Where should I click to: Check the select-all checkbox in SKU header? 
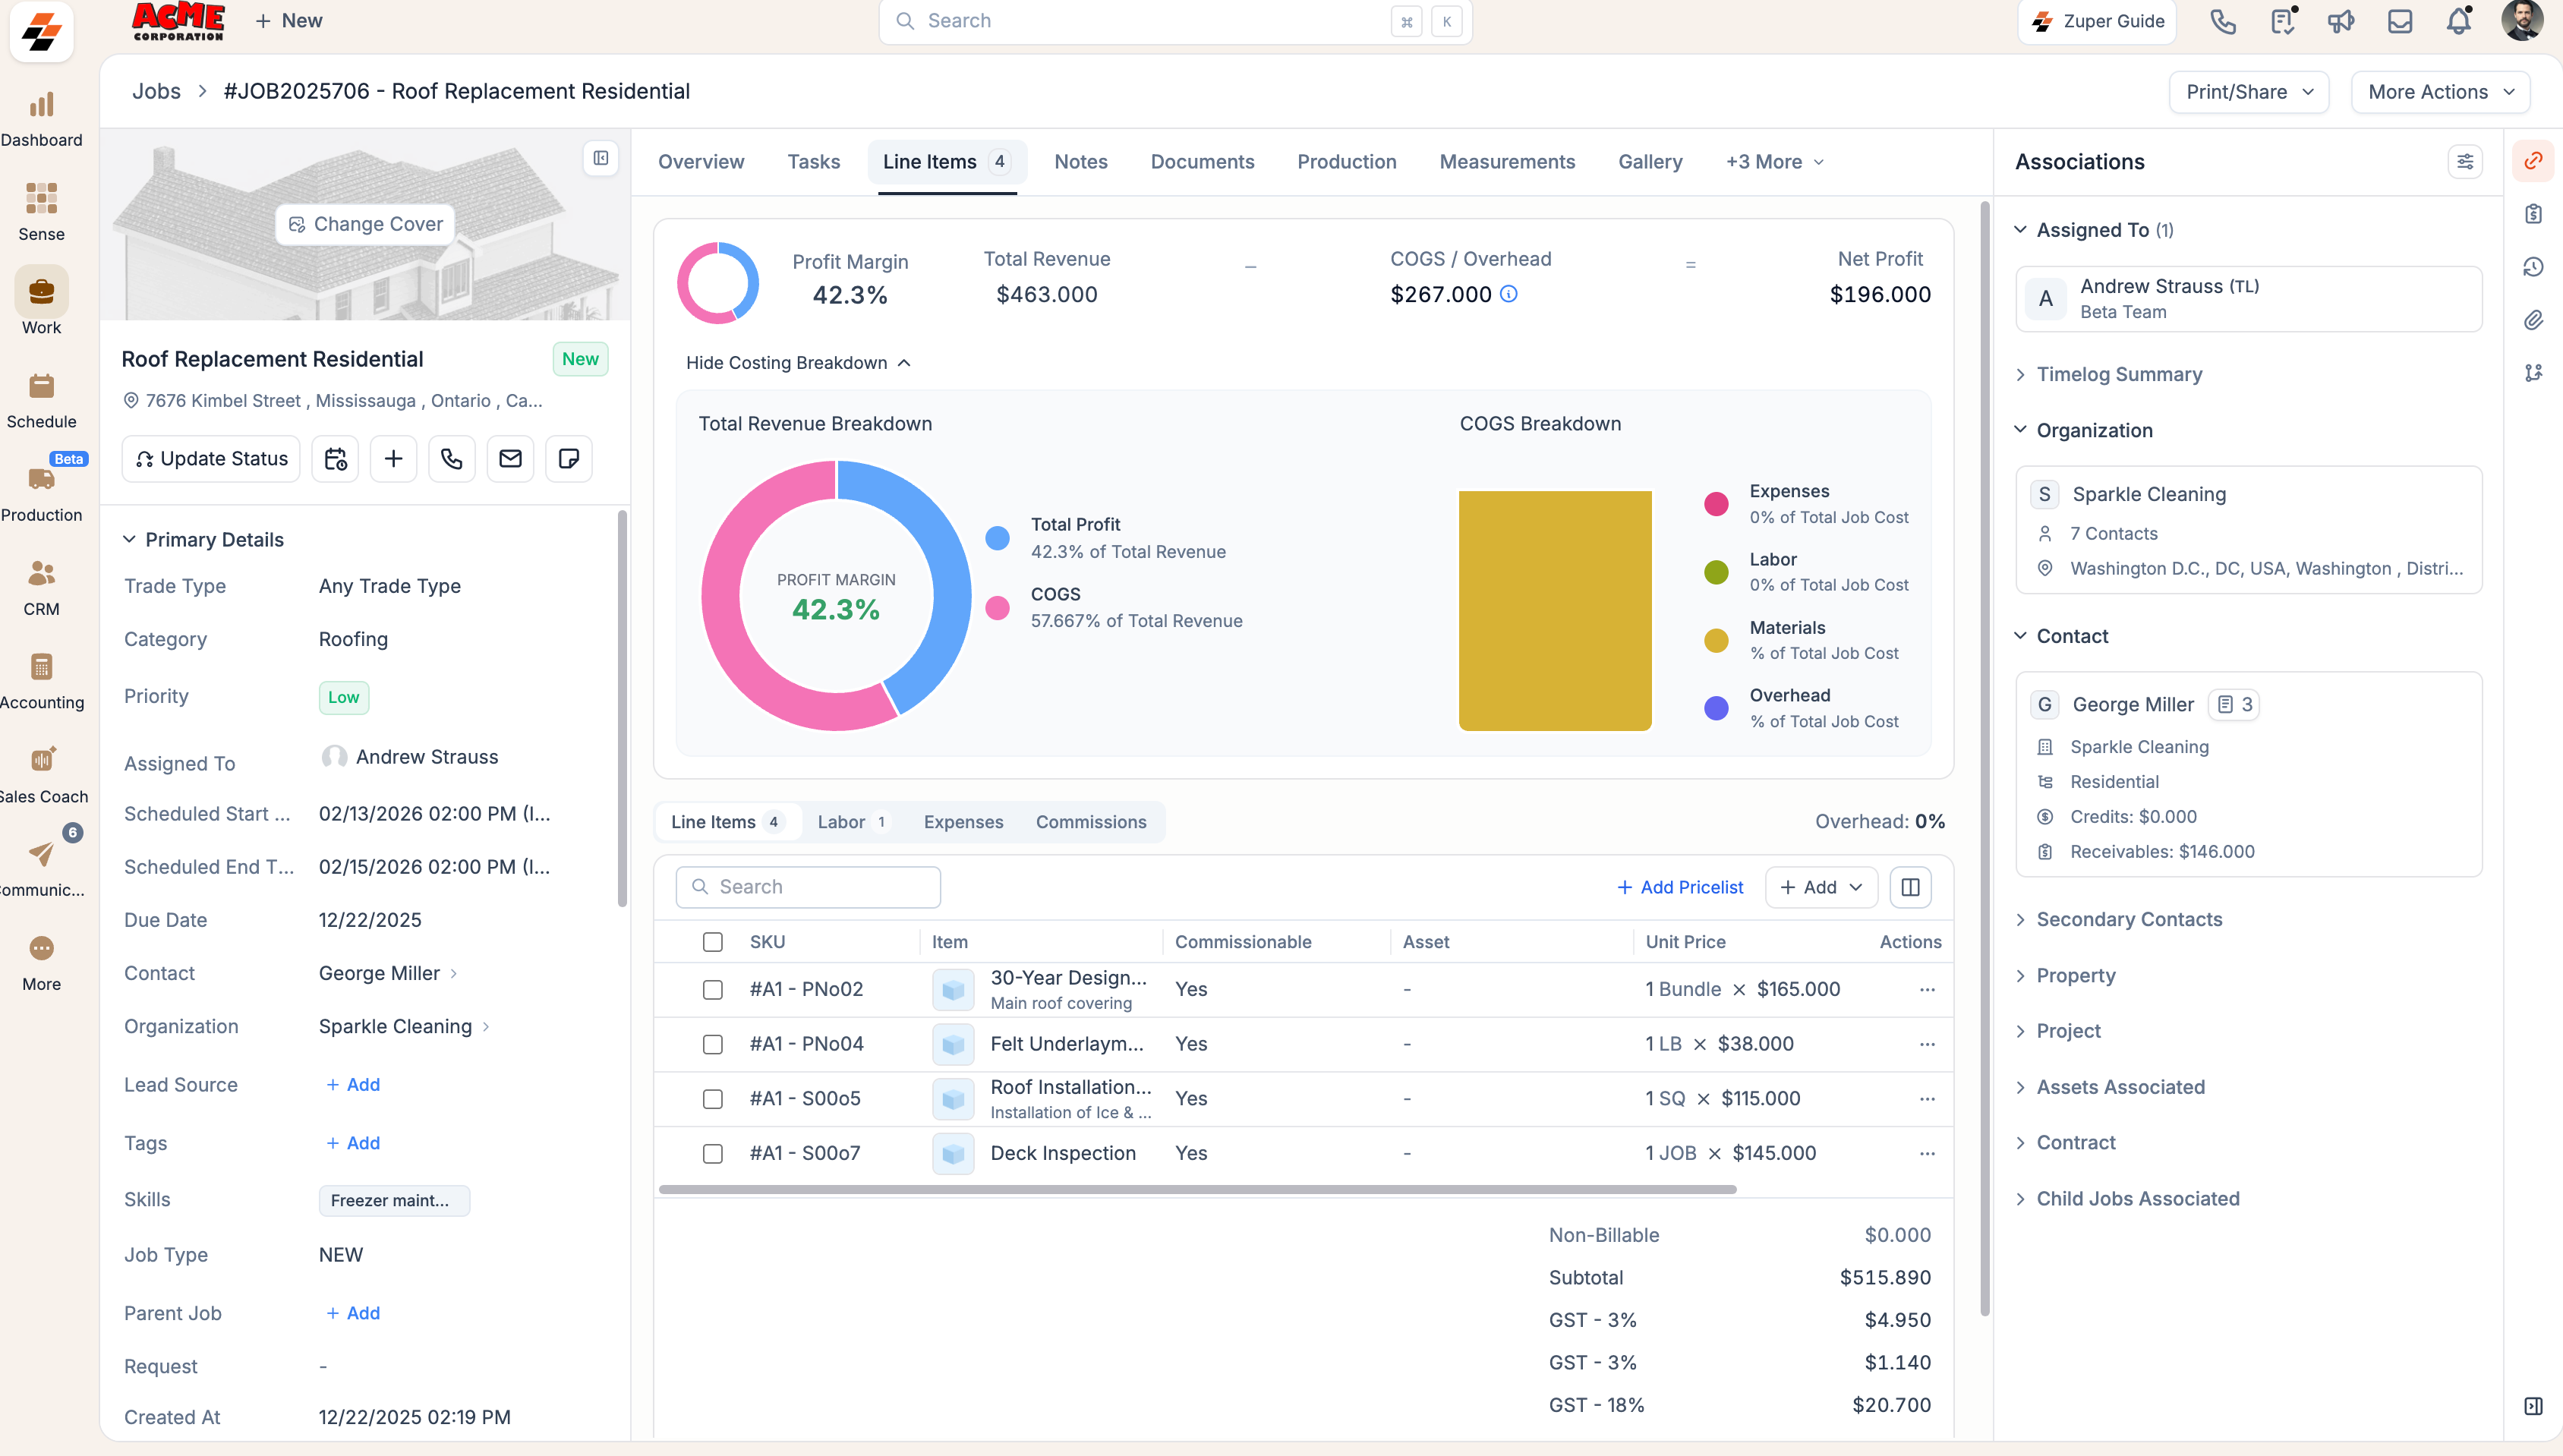tap(713, 942)
